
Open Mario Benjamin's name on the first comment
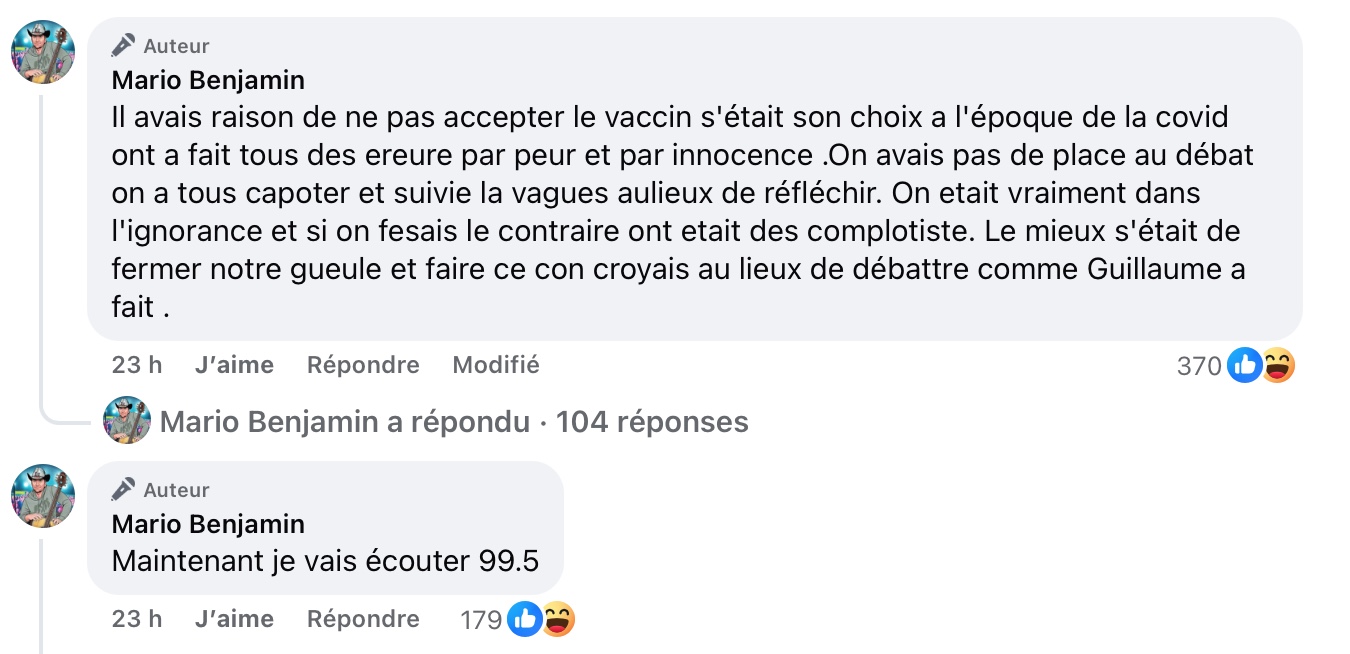pyautogui.click(x=208, y=80)
